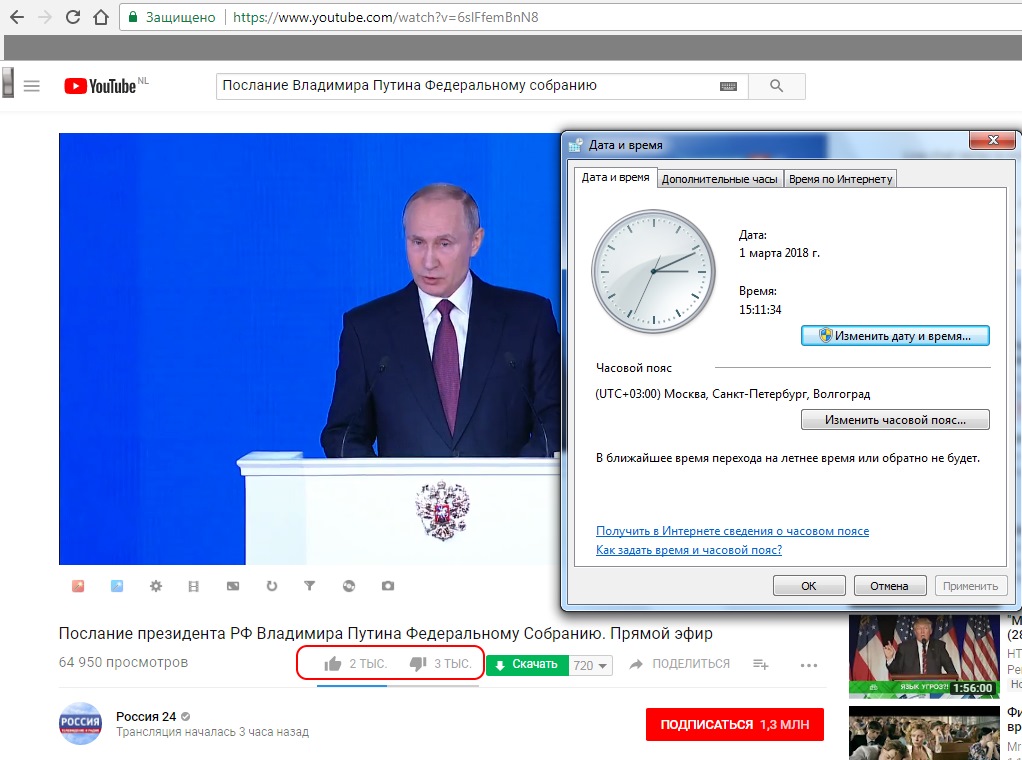This screenshot has width=1022, height=760.
Task: Click the analog clock face
Action: (x=653, y=271)
